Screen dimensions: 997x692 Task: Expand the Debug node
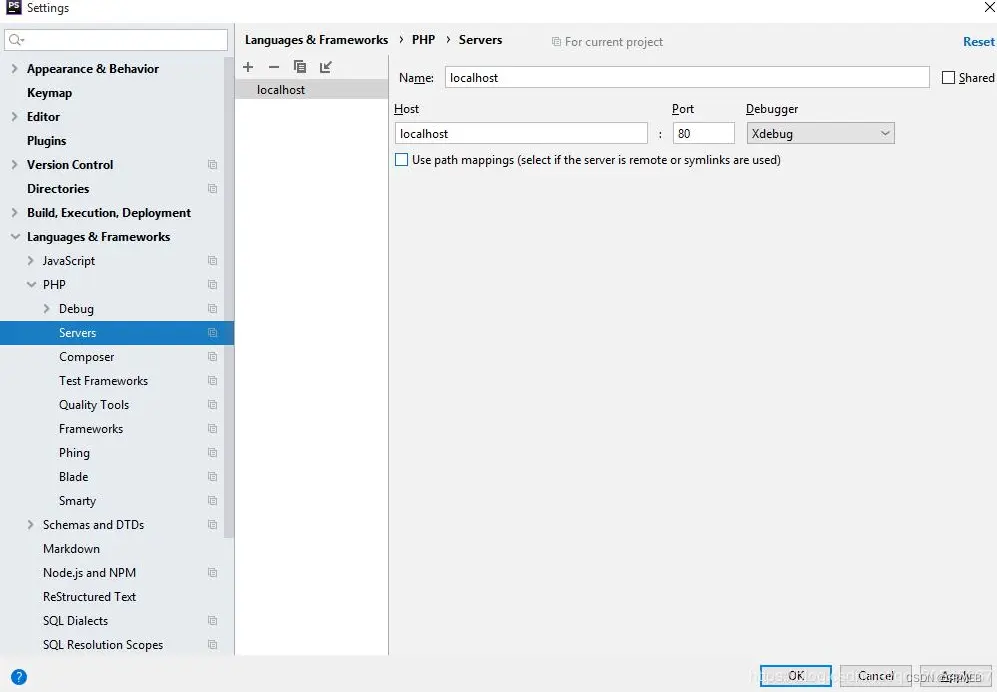[46, 309]
